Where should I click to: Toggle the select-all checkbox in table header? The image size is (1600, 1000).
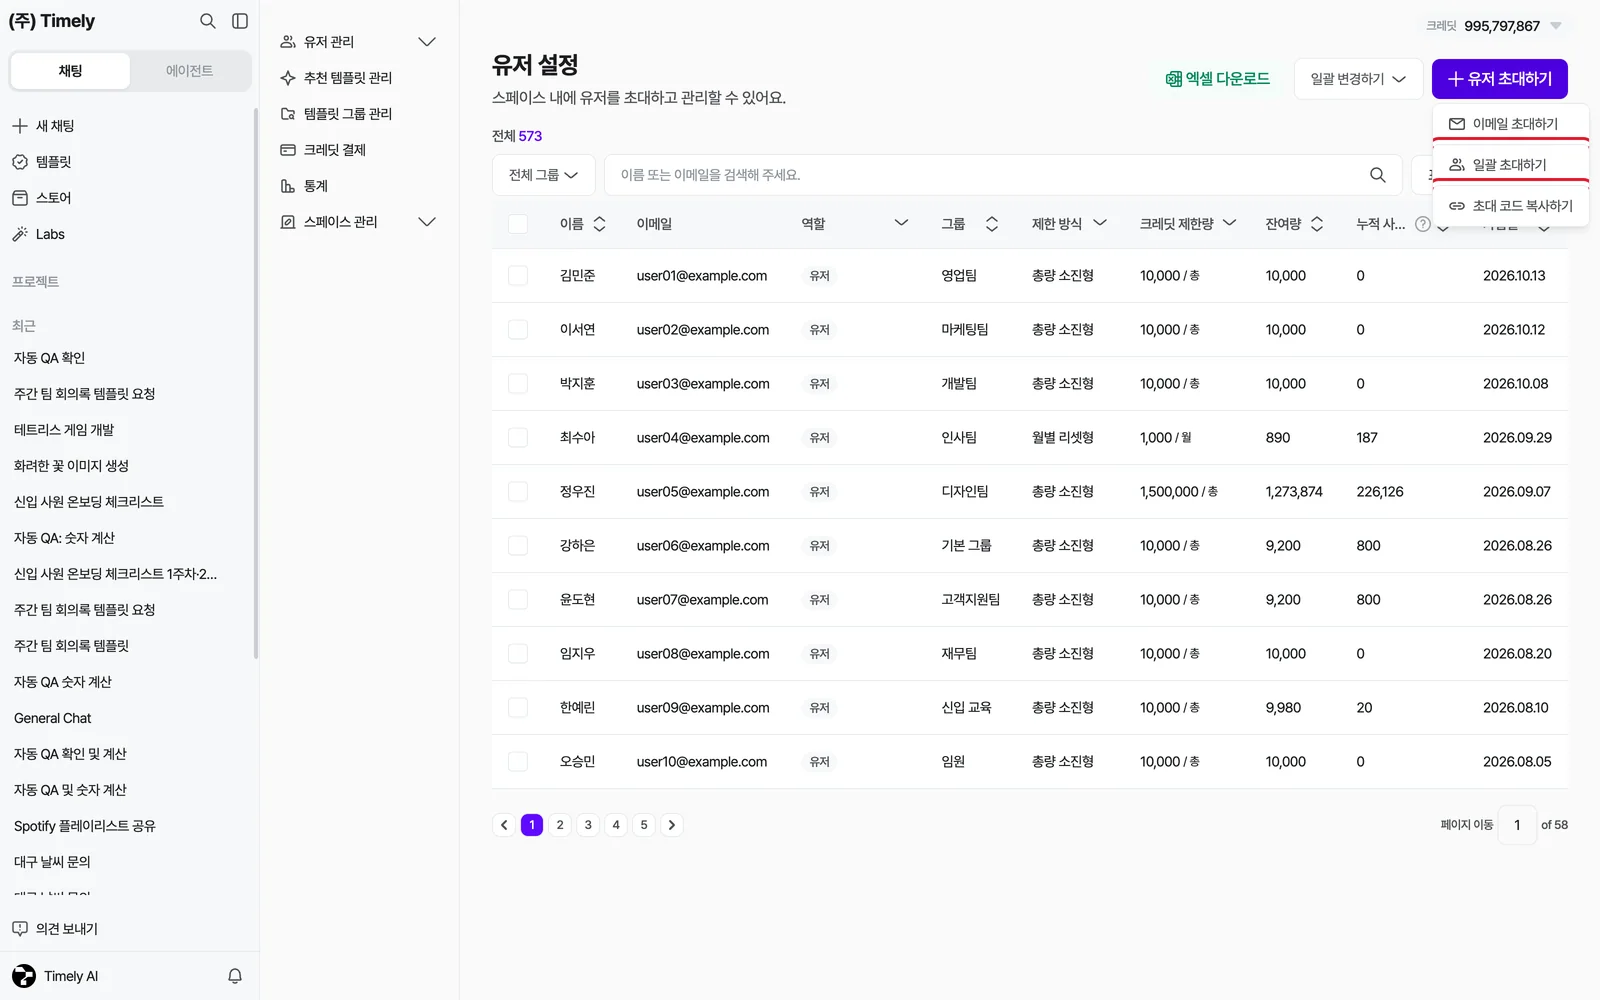pyautogui.click(x=518, y=224)
